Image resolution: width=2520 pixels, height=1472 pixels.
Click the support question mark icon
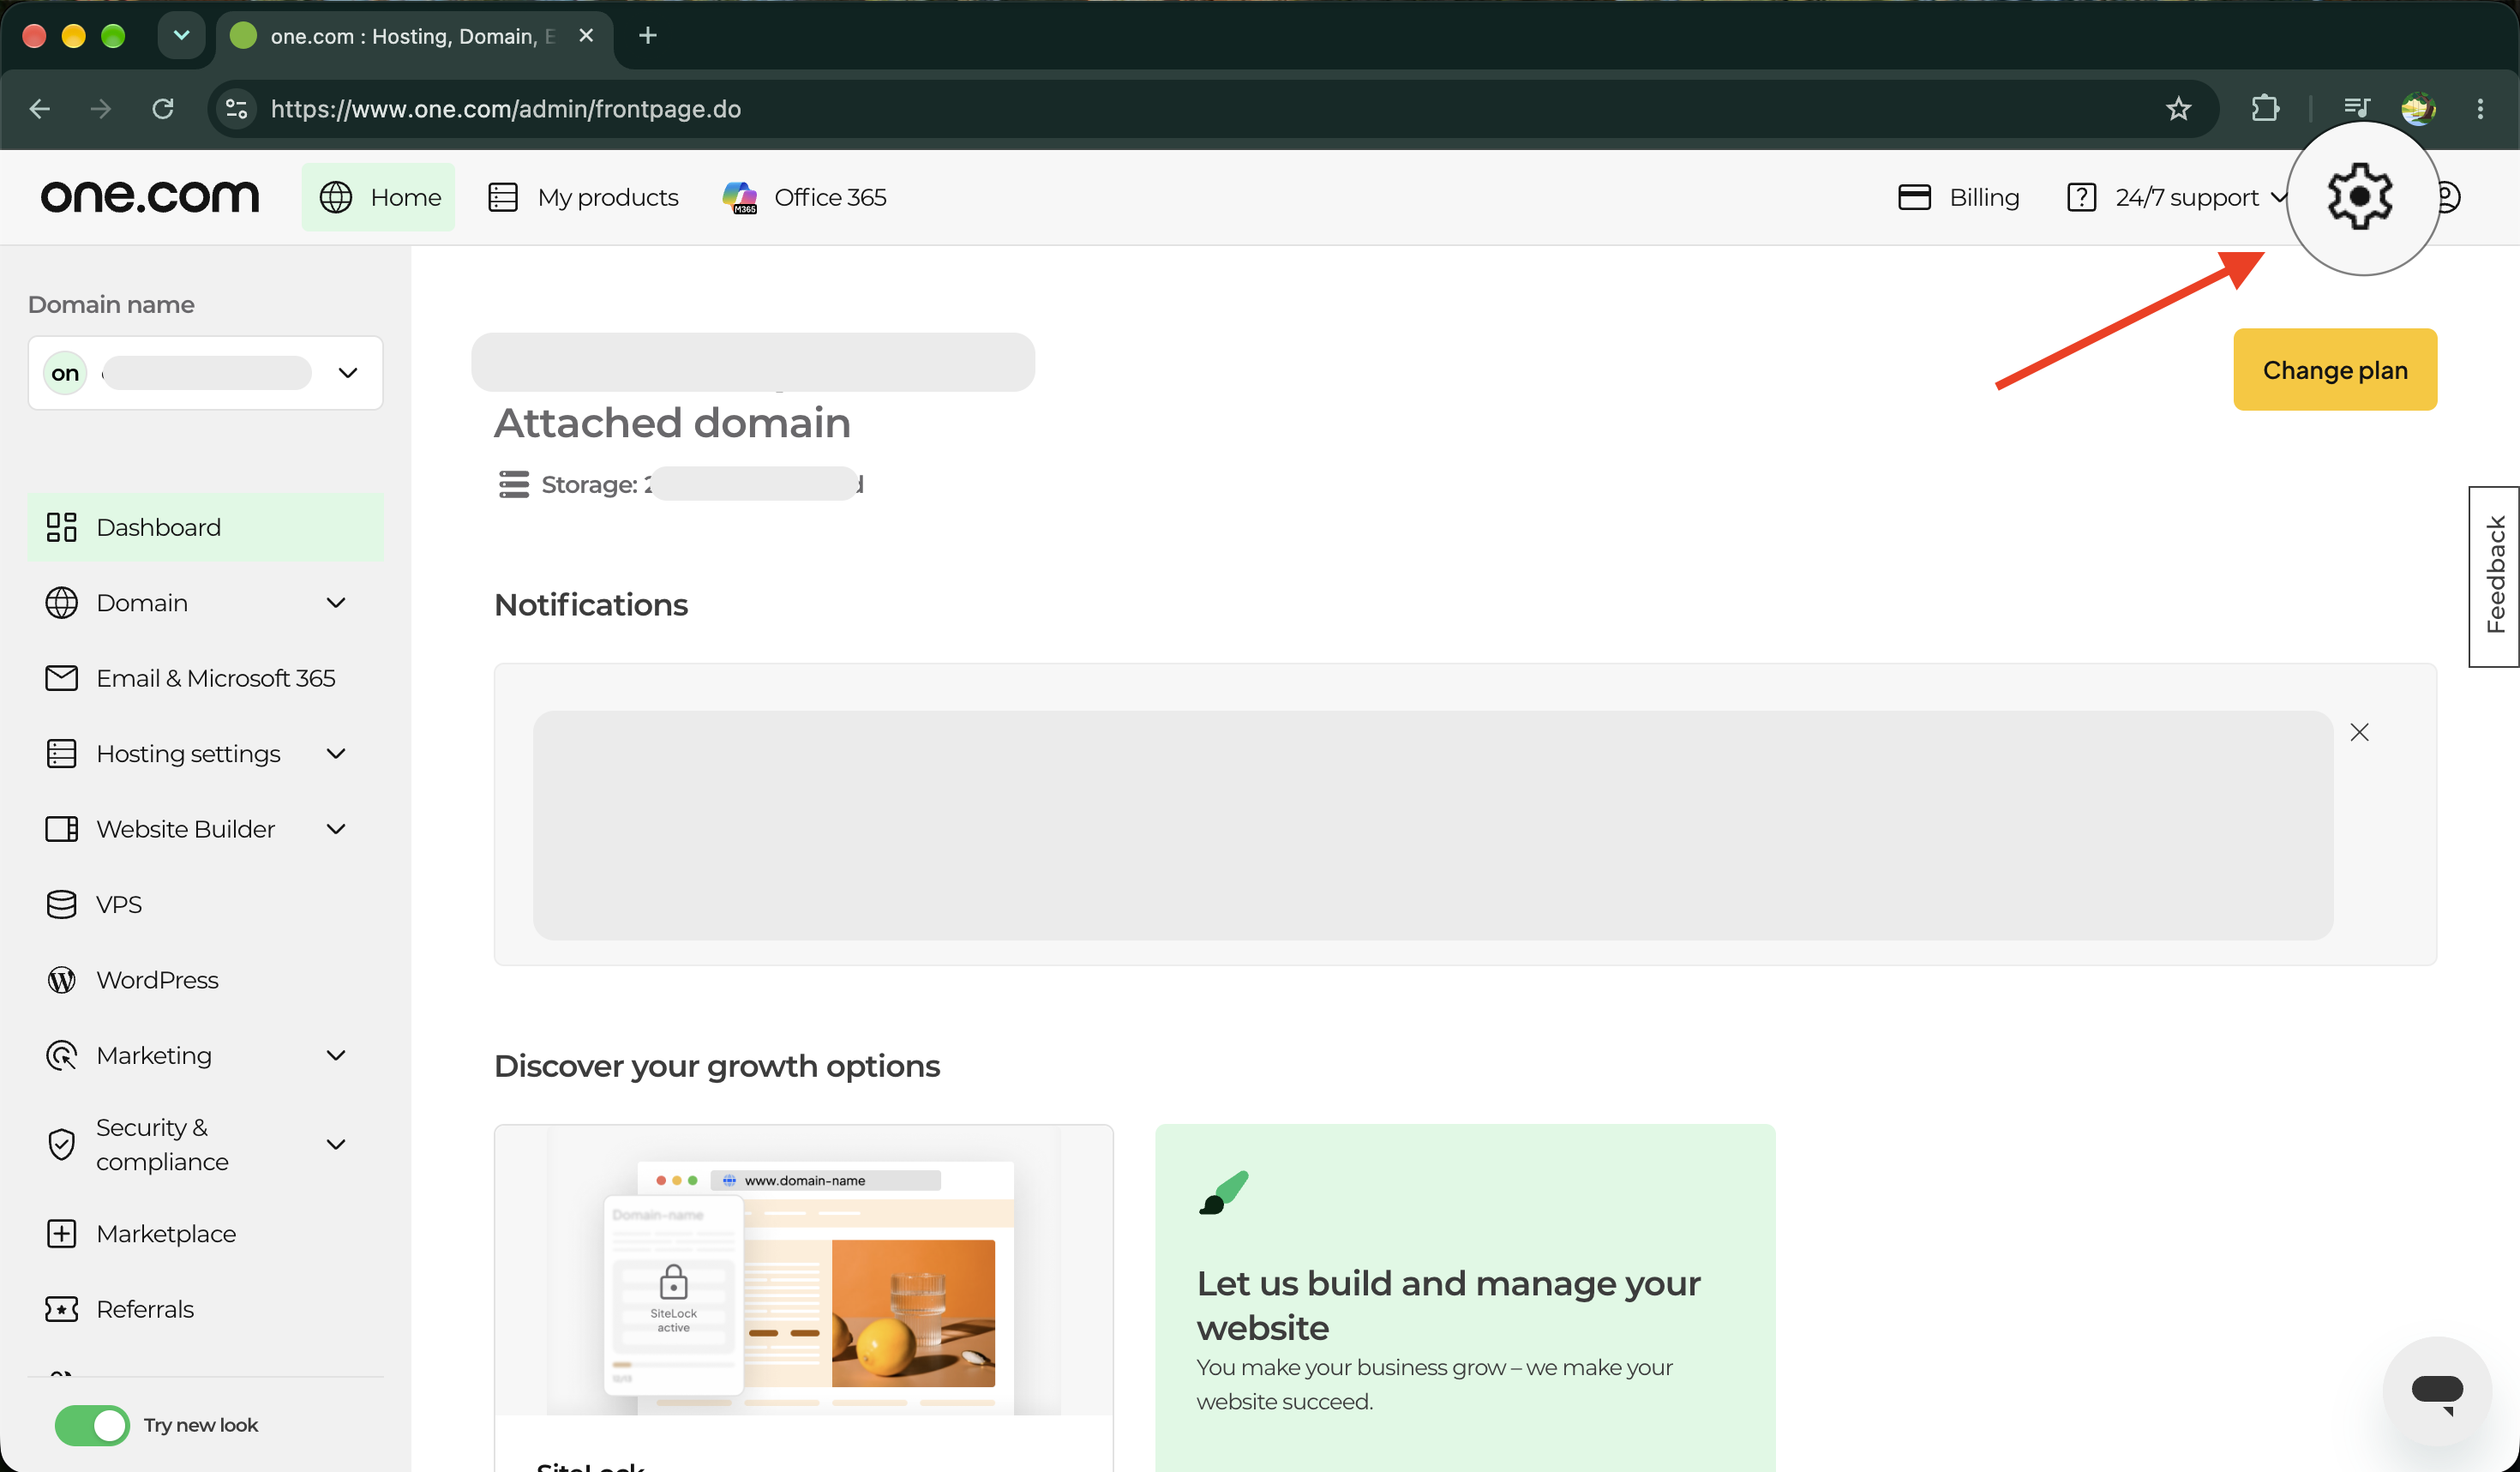(2081, 197)
